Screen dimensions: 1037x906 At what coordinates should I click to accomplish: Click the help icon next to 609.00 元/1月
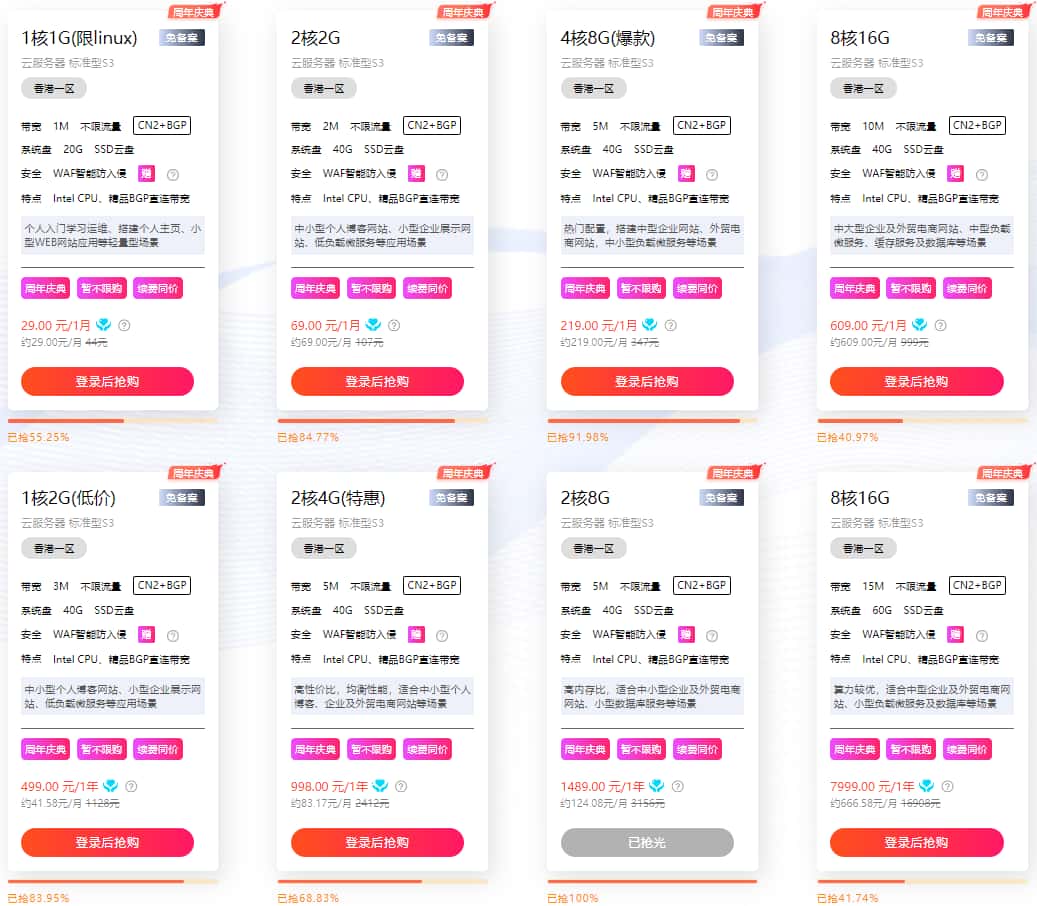pyautogui.click(x=940, y=325)
